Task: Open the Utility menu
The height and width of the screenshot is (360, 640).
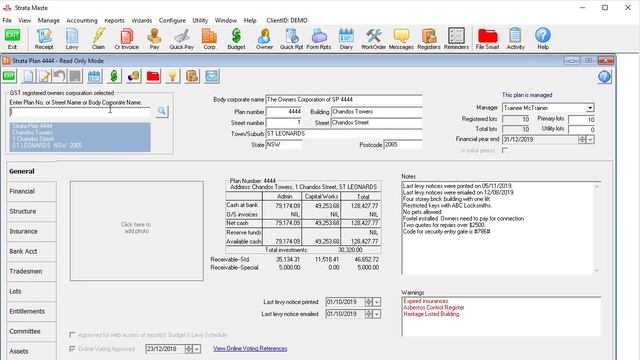Action: pos(200,20)
